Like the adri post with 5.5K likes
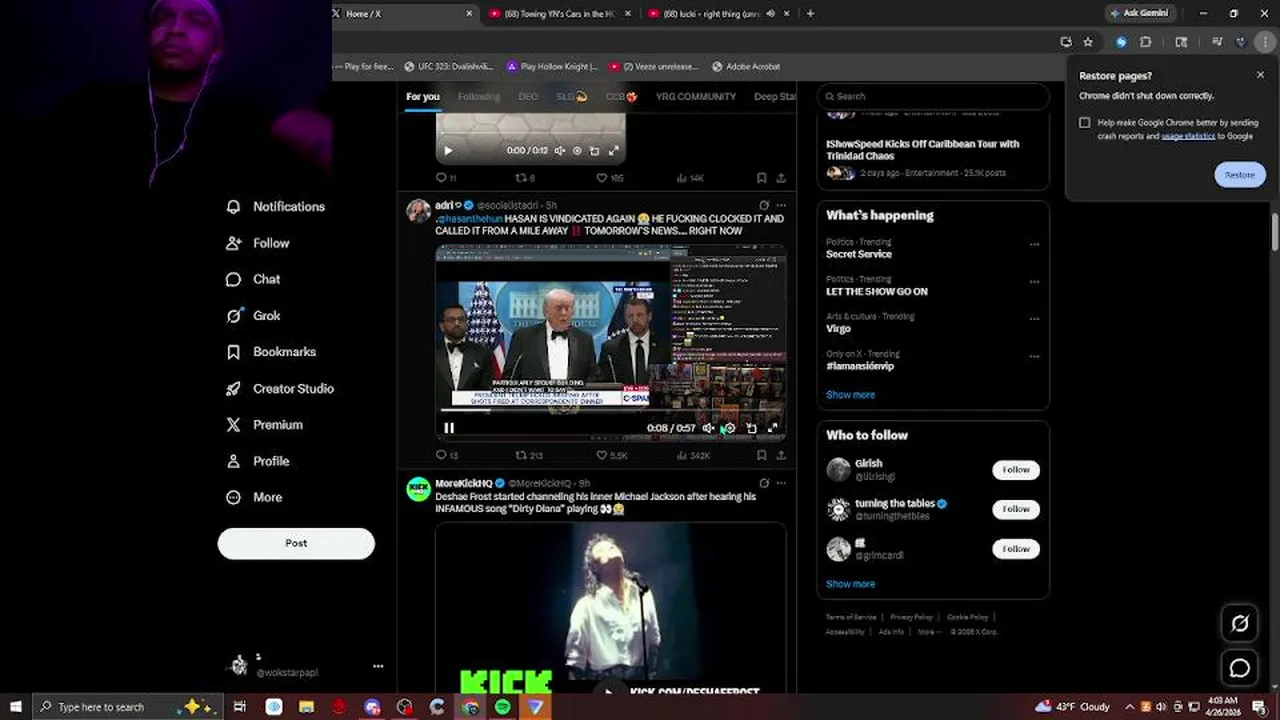Screen dimensions: 1280x720 click(x=611, y=455)
